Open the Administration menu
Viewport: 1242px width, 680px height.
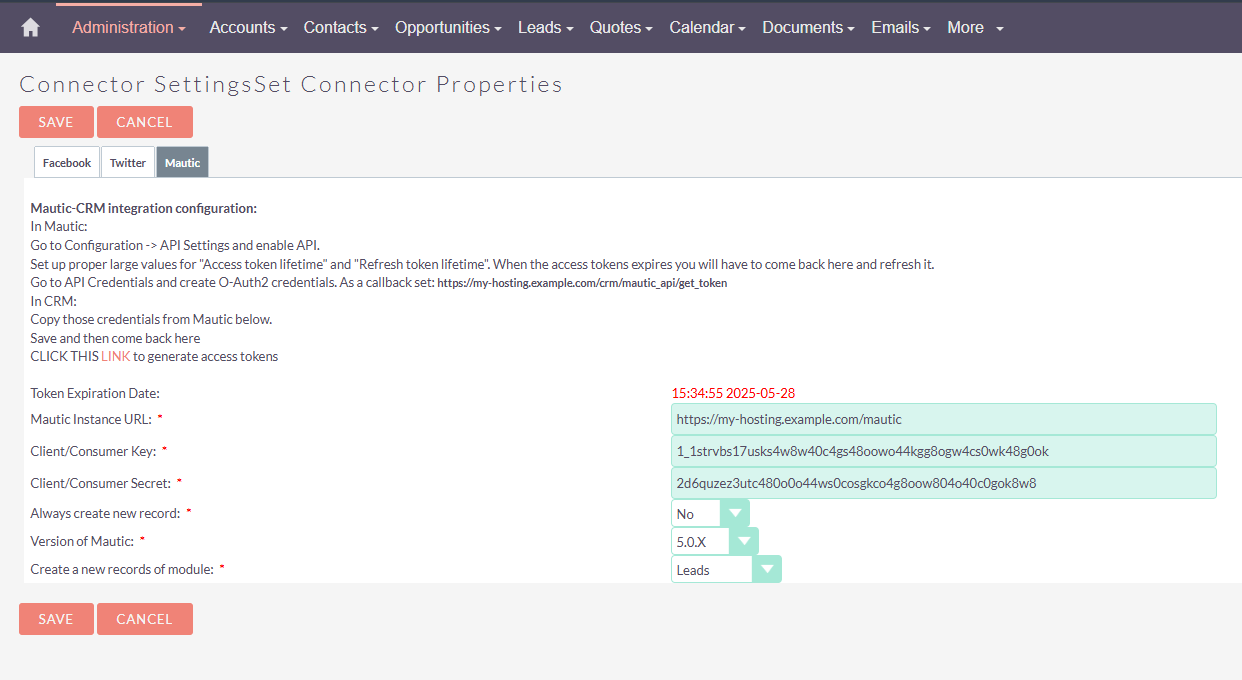(x=129, y=28)
